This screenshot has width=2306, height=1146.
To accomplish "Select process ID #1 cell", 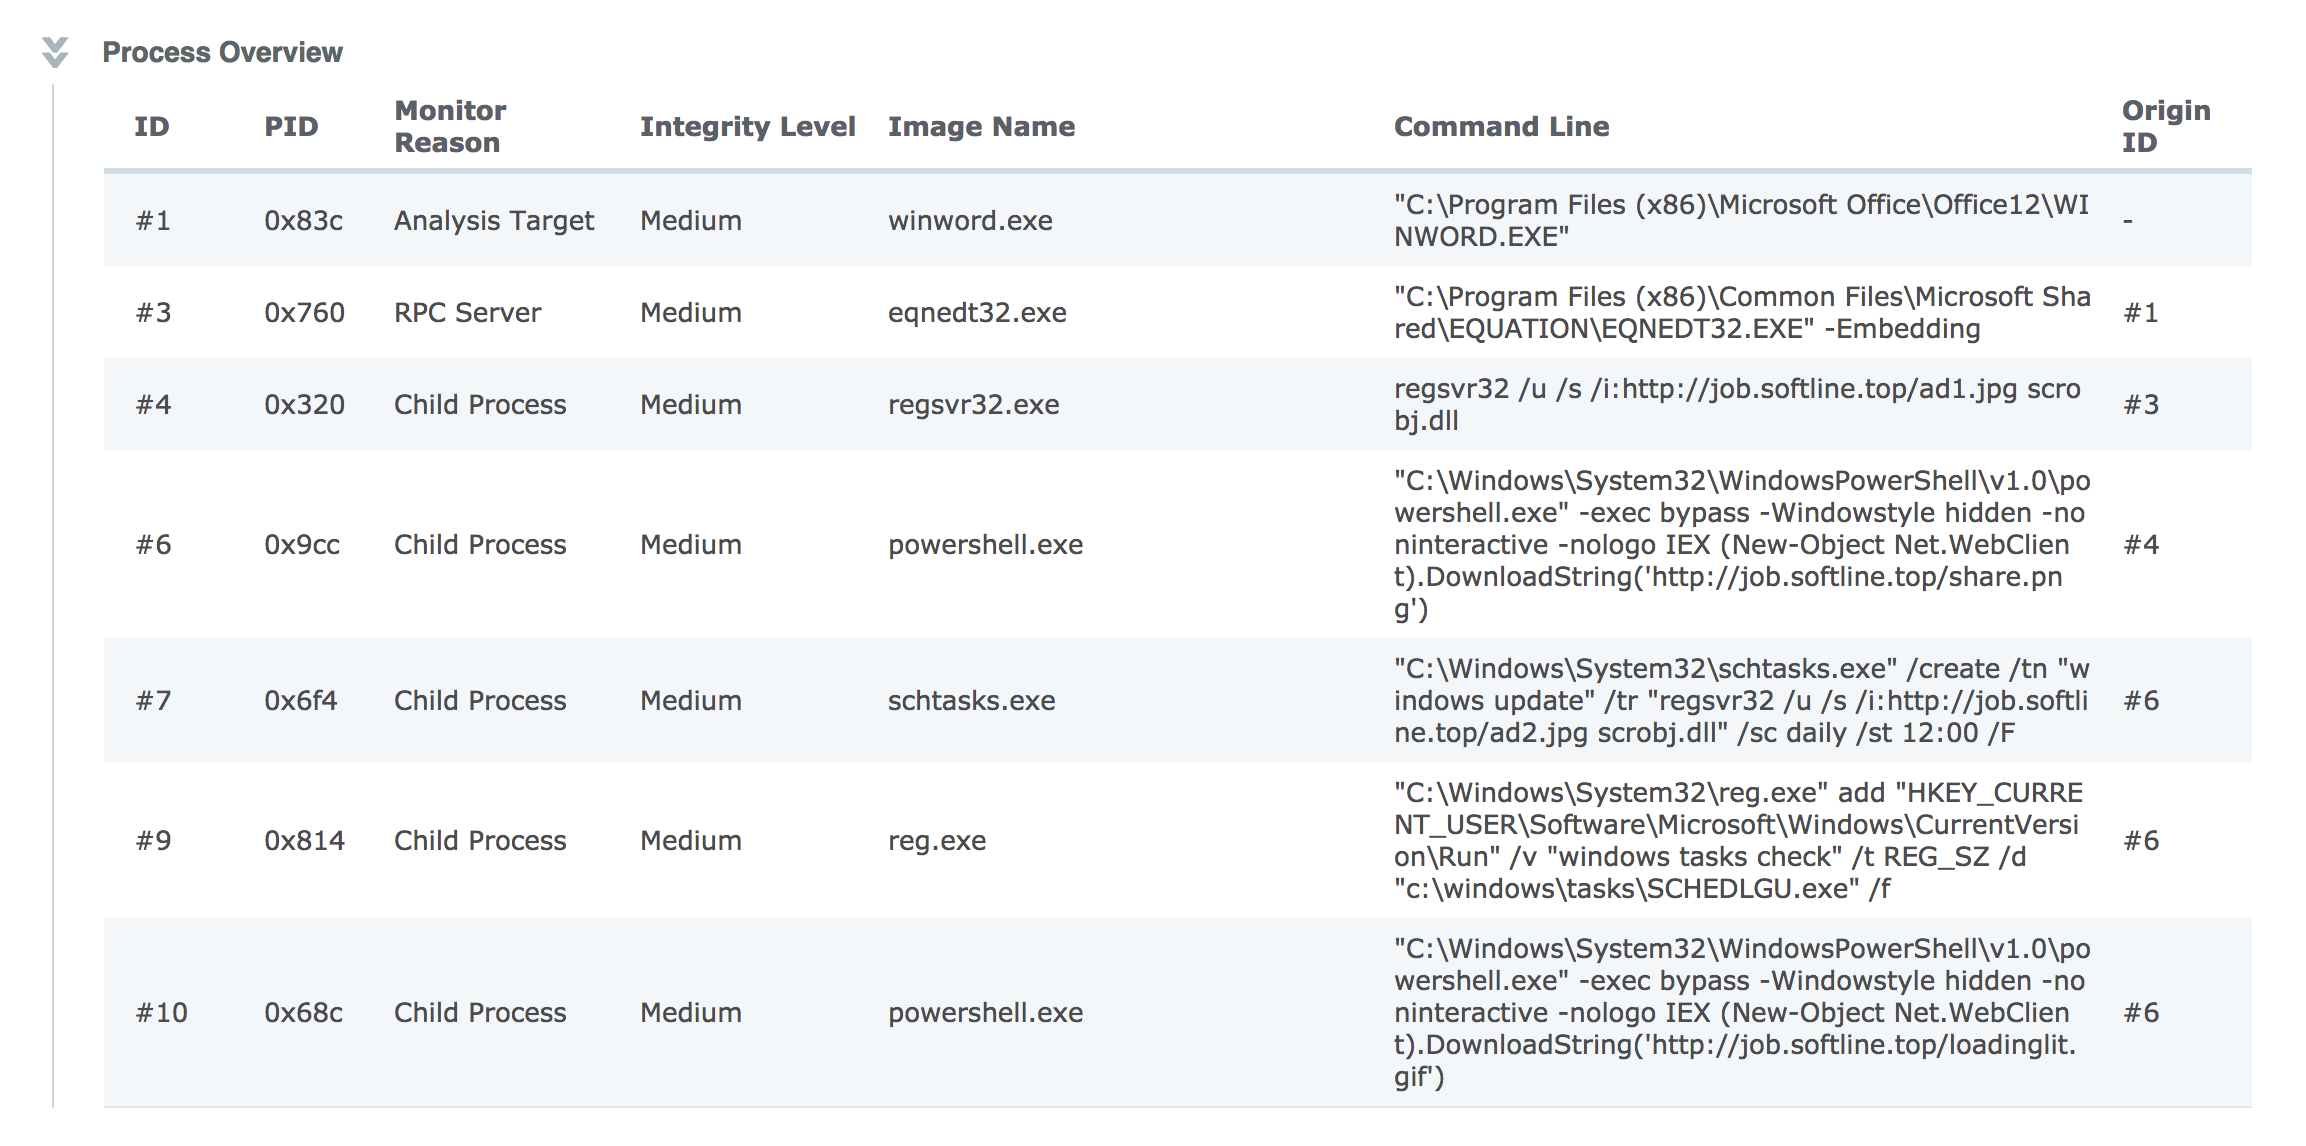I will pyautogui.click(x=153, y=220).
